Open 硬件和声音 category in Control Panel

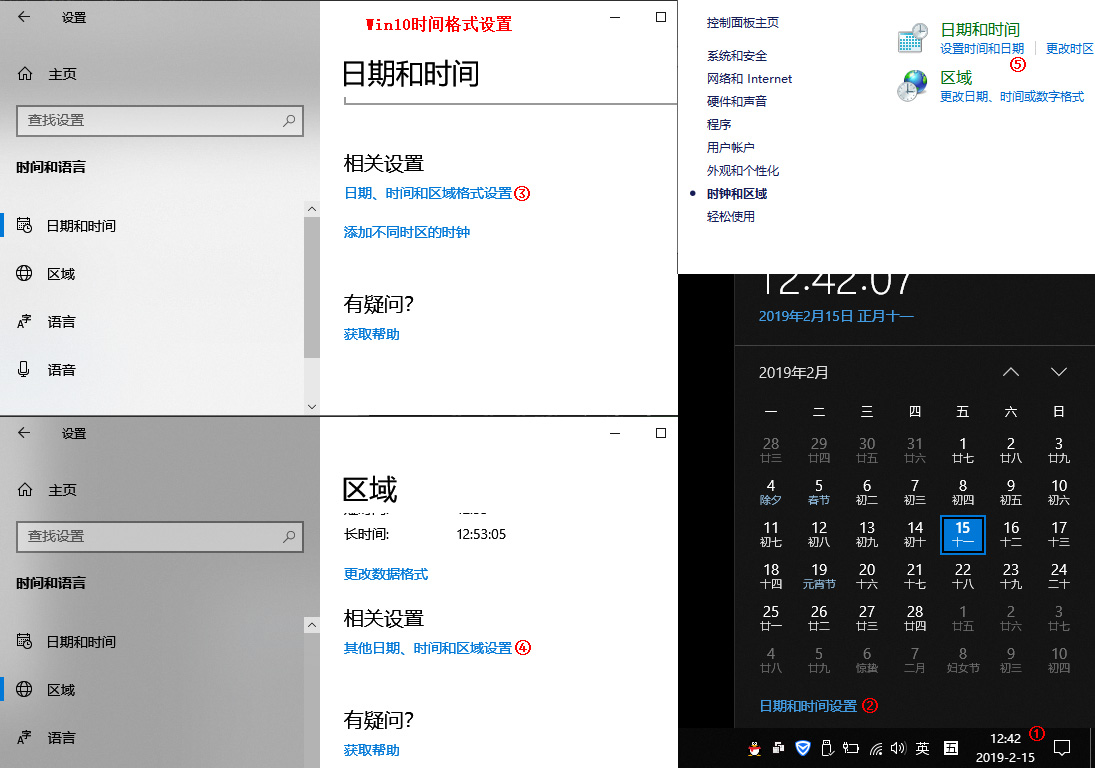click(x=737, y=102)
